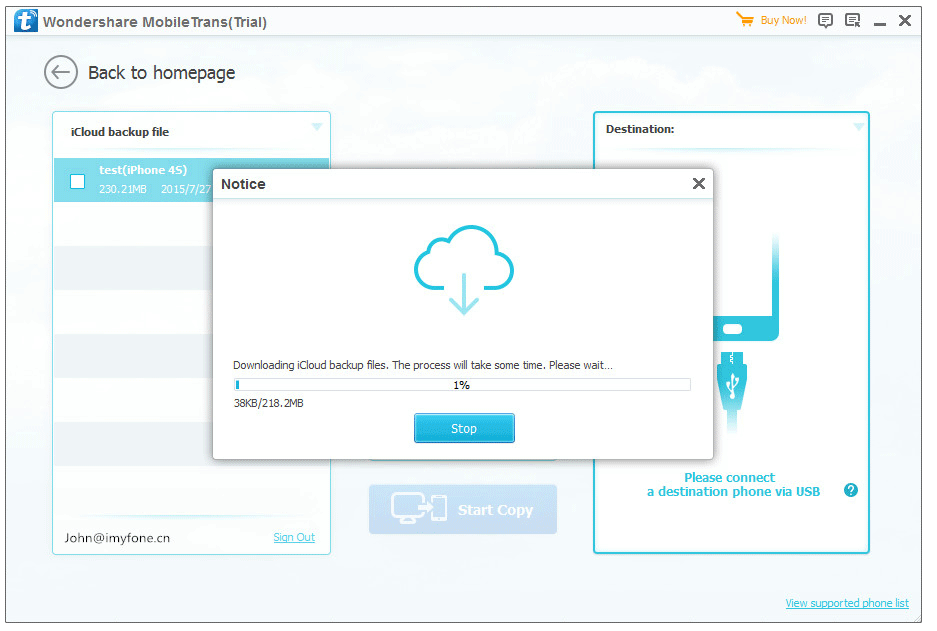Image resolution: width=937 pixels, height=631 pixels.
Task: Click the iCloud backup file heading
Action: (120, 132)
